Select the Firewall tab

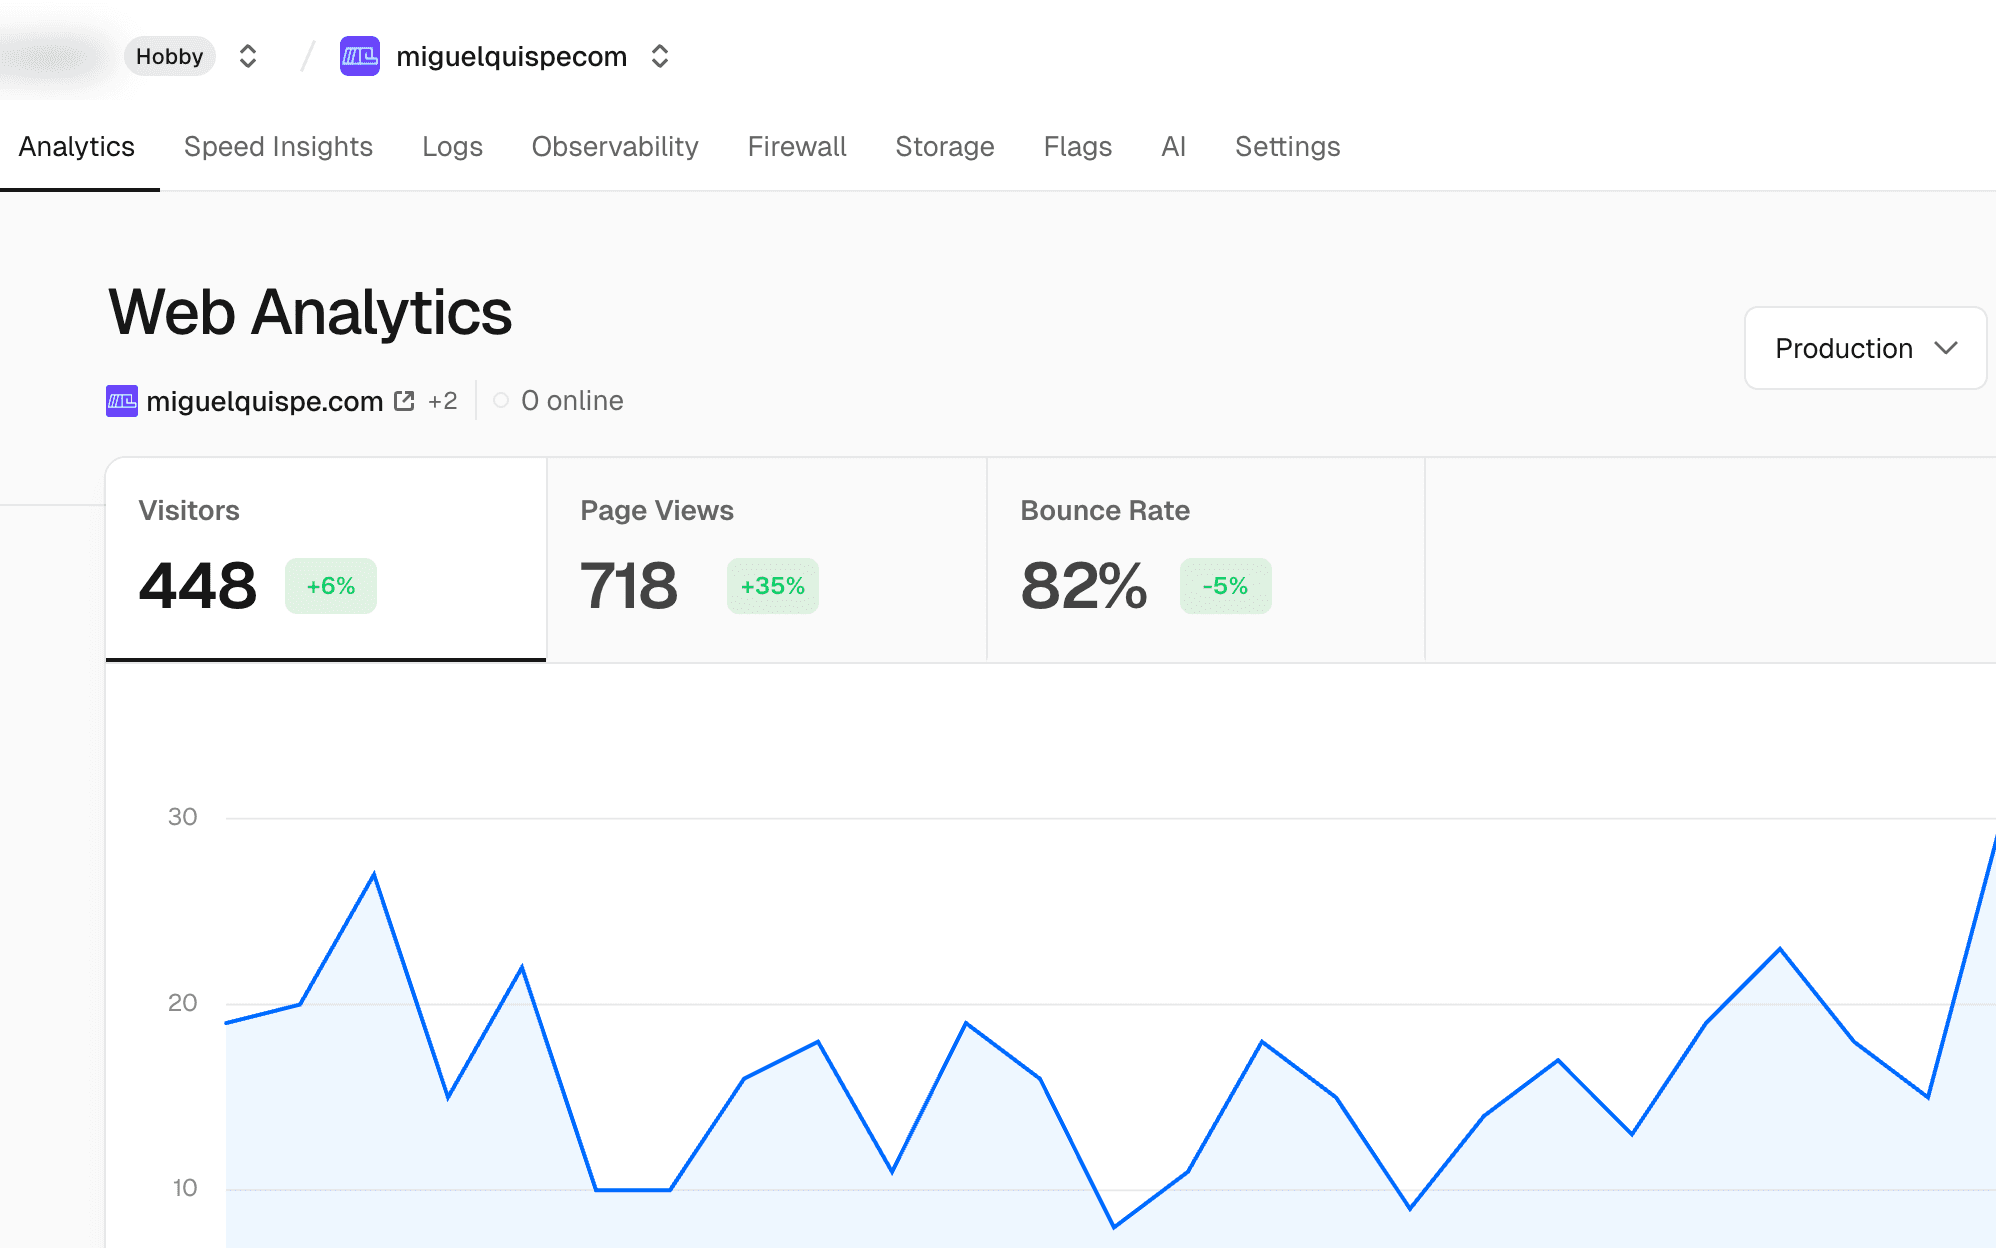point(797,147)
